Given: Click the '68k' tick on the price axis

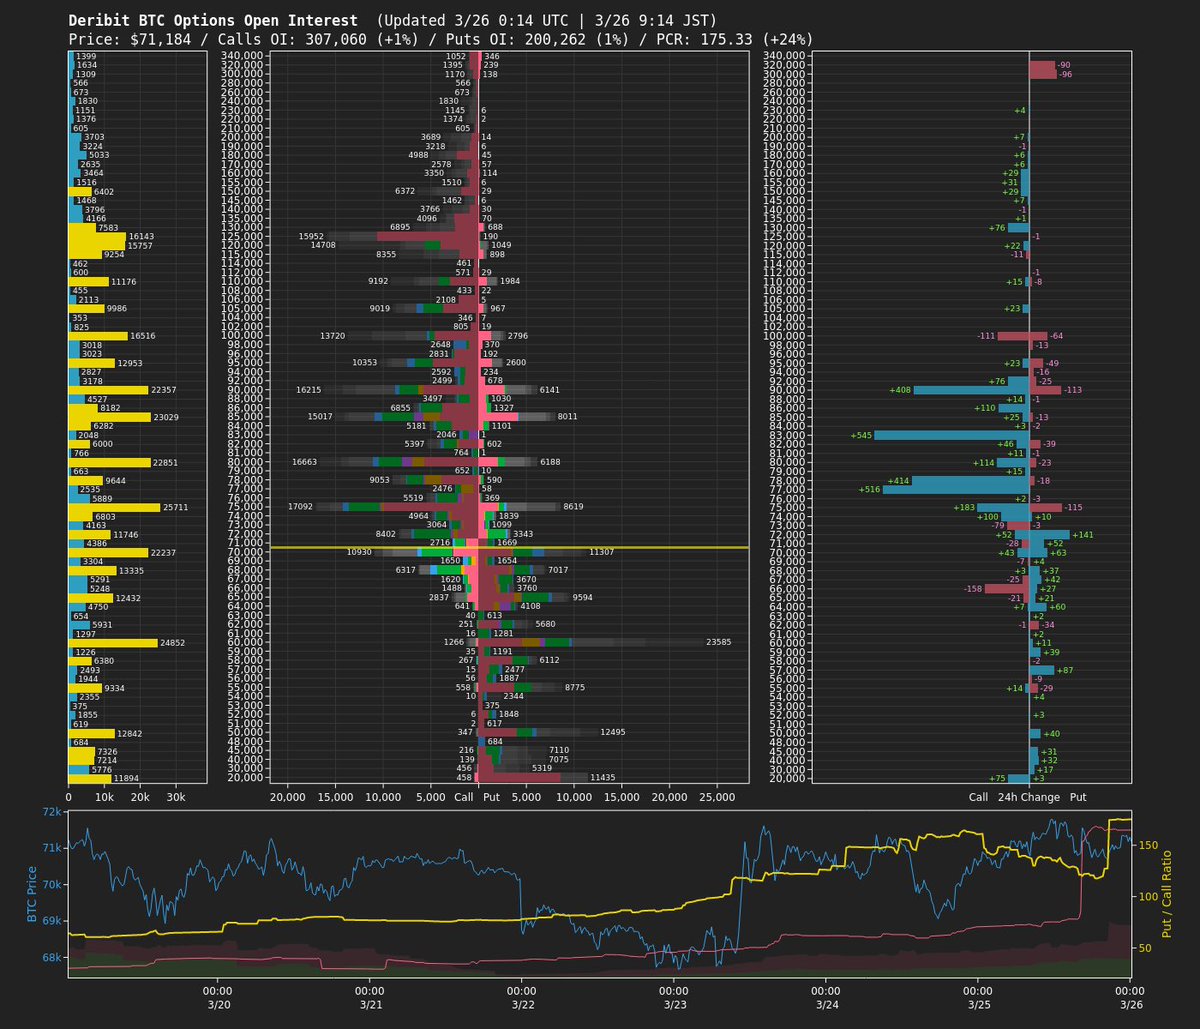Looking at the screenshot, I should tap(53, 958).
